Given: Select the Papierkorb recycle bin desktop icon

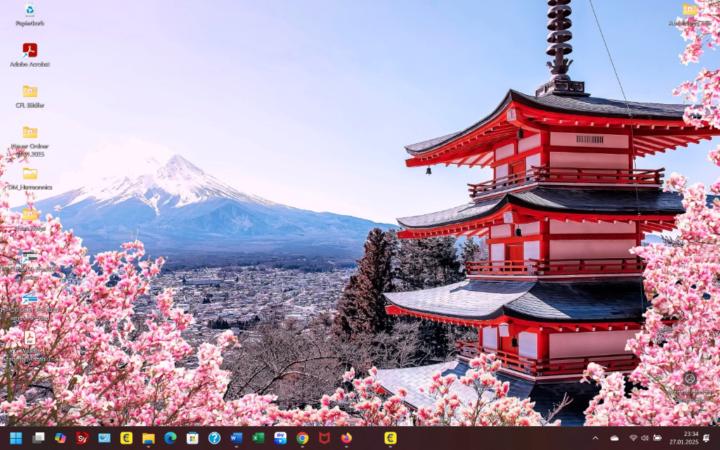Looking at the screenshot, I should tap(30, 14).
